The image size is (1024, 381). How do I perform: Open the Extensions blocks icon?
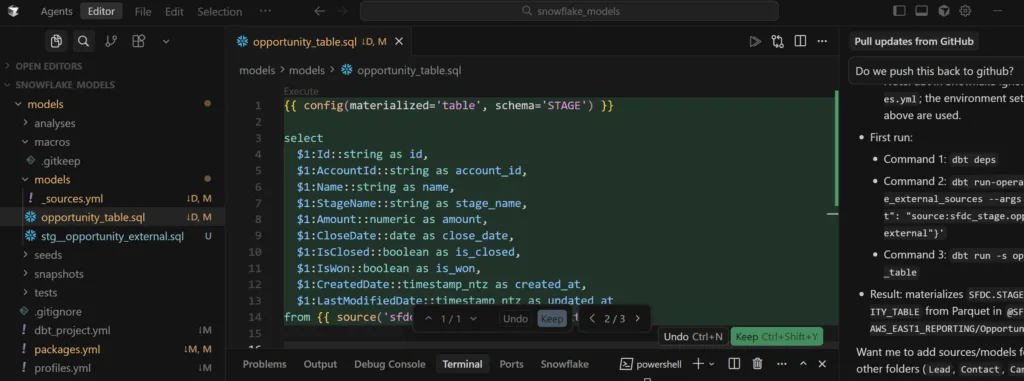click(138, 41)
